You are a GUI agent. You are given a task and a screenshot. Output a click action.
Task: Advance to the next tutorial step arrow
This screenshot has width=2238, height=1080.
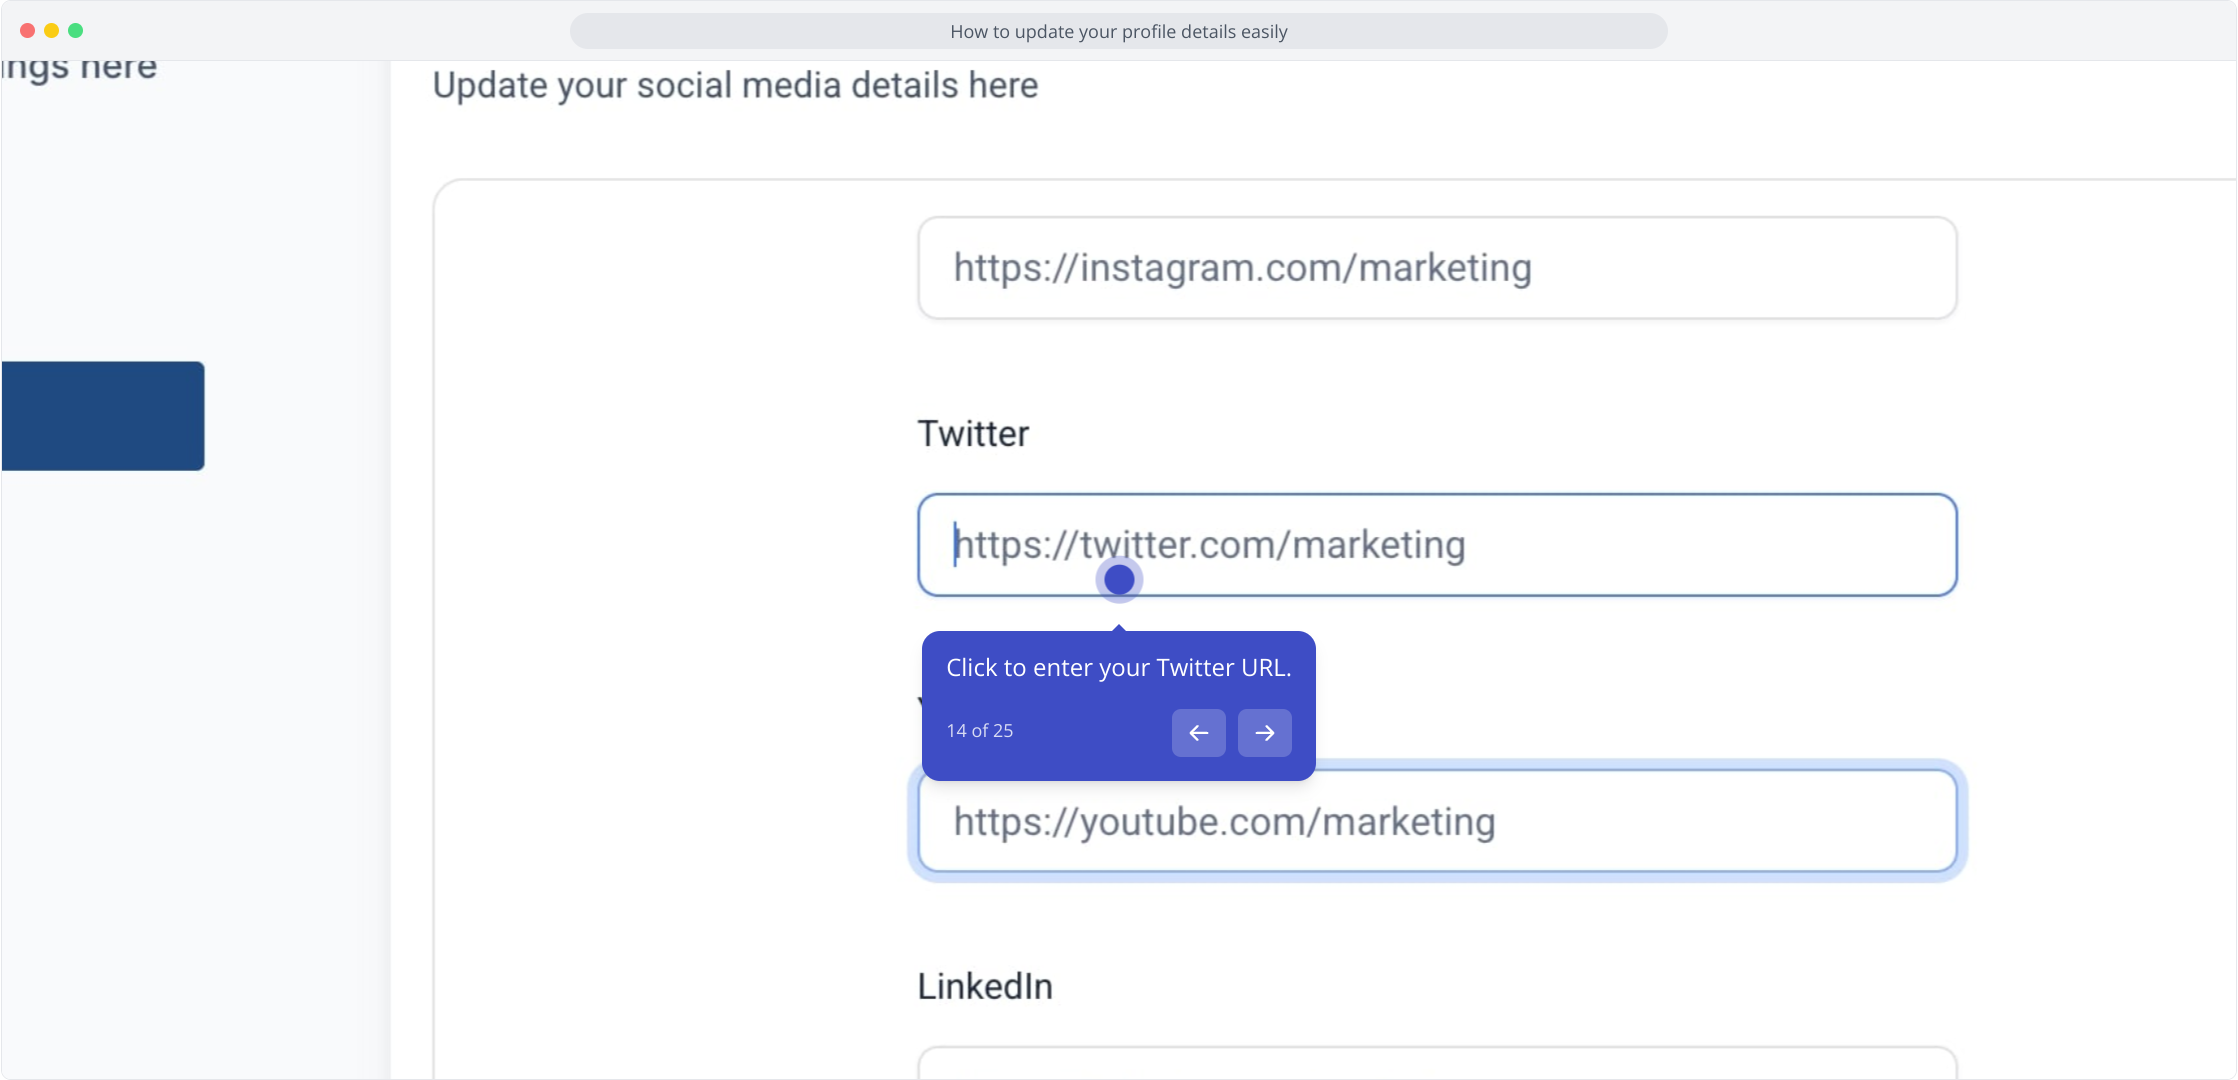(x=1264, y=733)
